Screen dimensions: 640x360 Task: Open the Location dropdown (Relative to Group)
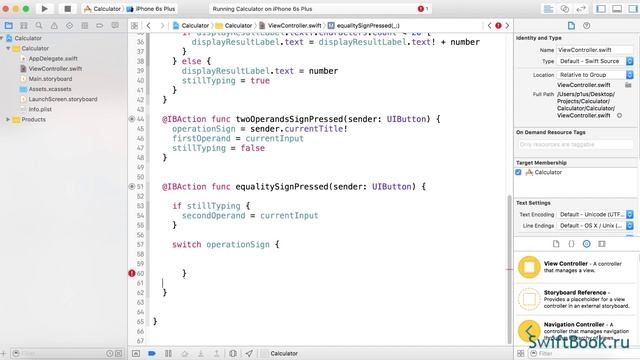pos(595,75)
